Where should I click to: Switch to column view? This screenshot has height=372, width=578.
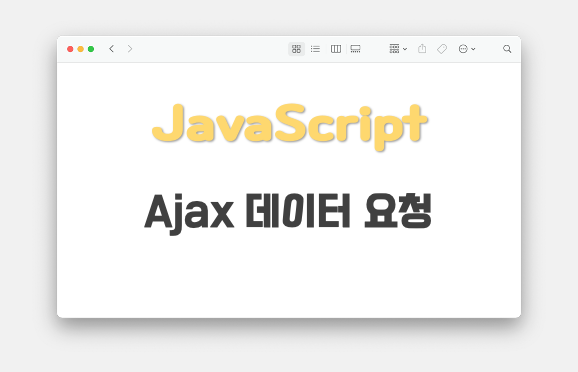(336, 49)
